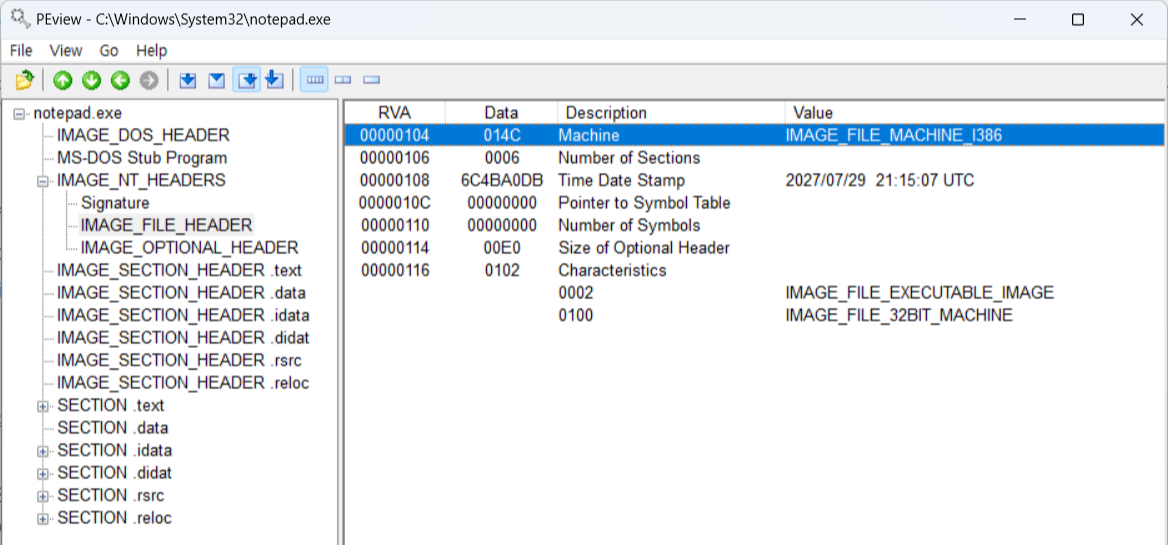This screenshot has width=1168, height=545.
Task: Click the green up arrow toolbar button
Action: 63,80
